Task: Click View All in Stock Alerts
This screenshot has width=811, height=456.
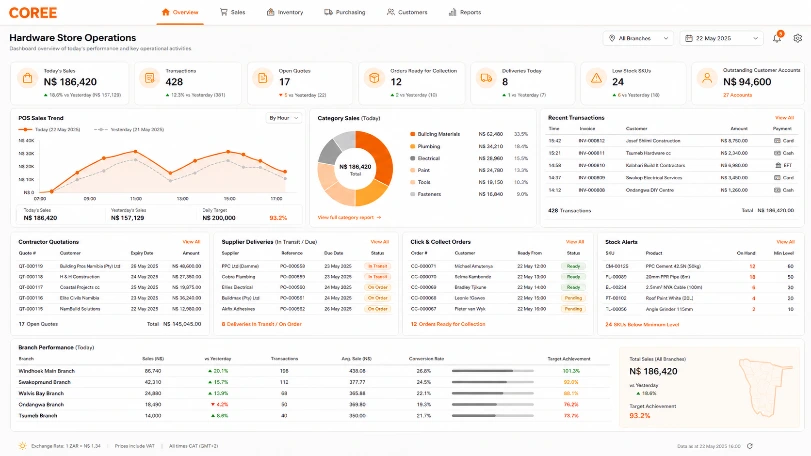Action: (785, 241)
